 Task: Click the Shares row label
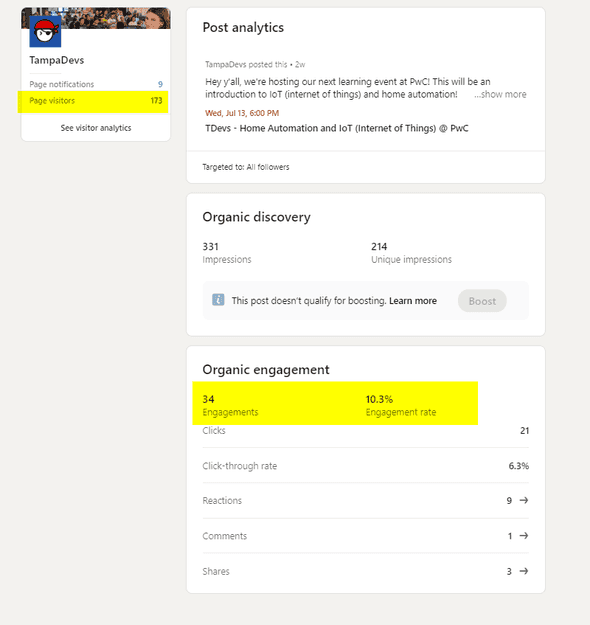(x=216, y=572)
